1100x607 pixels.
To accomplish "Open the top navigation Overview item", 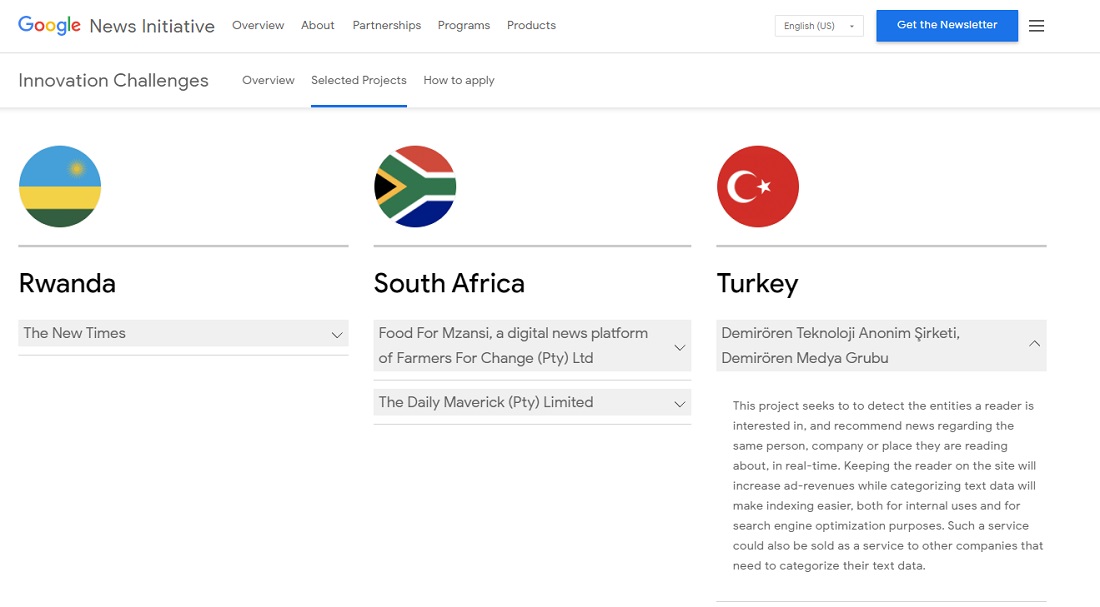I will [x=258, y=25].
